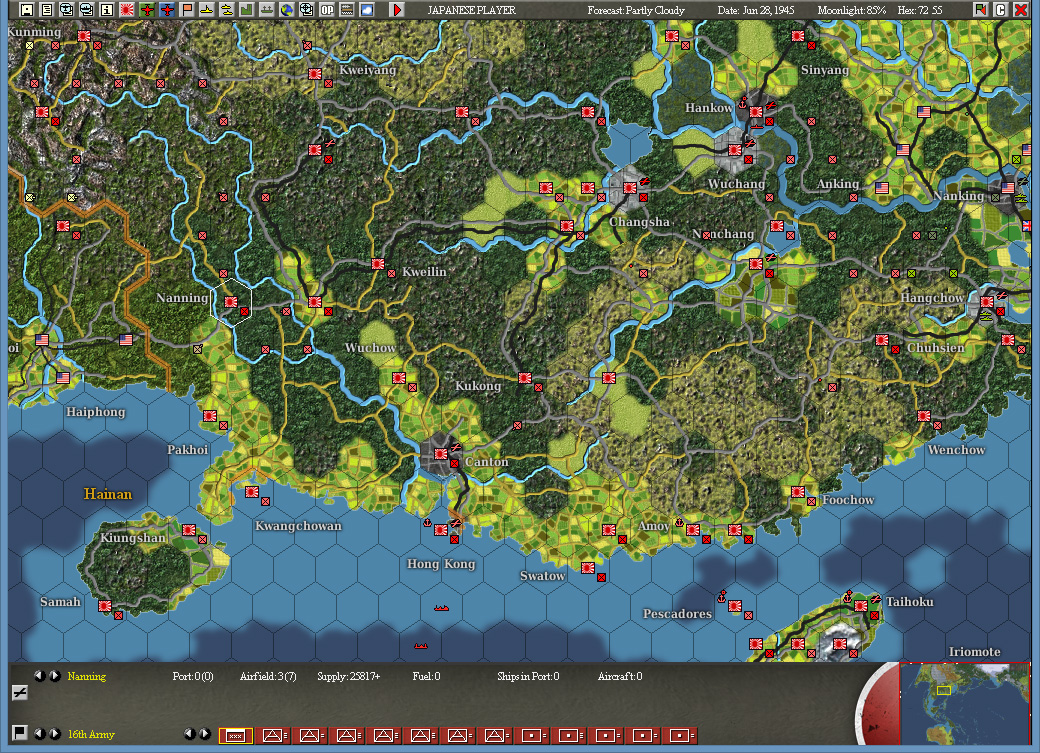This screenshot has height=753, width=1040.
Task: Click the black flag icon beside 16th Army
Action: point(20,732)
